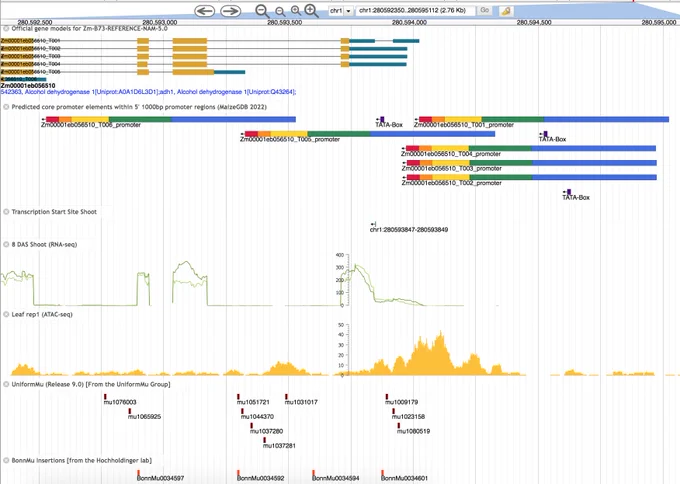Viewport: 680px width, 484px height.
Task: Click the bold Zm00001eb056510 gene name
Action: click(28, 86)
